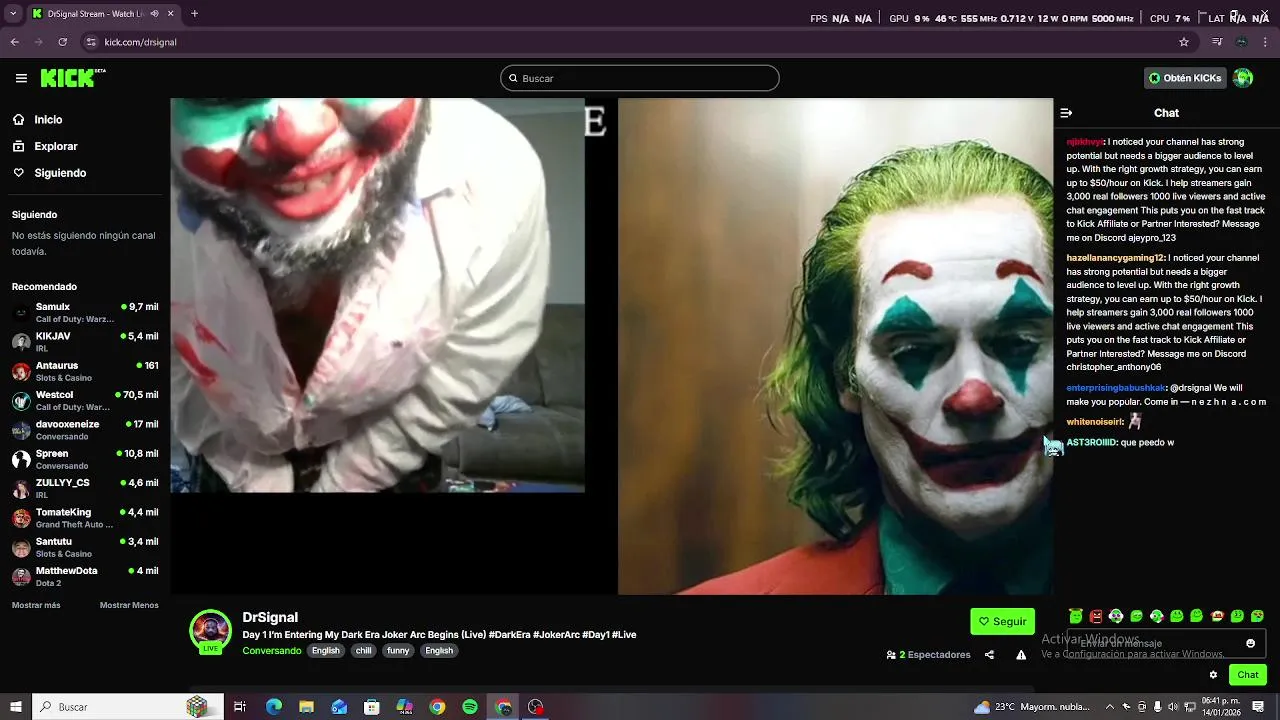
Task: Click chat username AST3ROIIID
Action: (x=1091, y=442)
